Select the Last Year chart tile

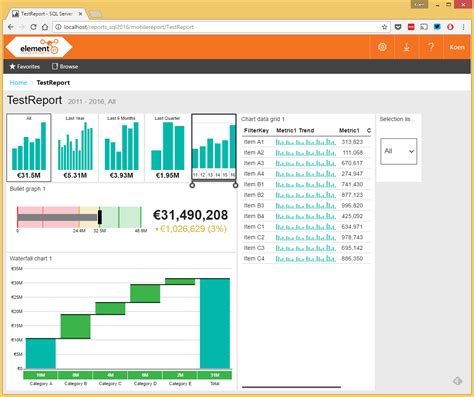[x=75, y=148]
